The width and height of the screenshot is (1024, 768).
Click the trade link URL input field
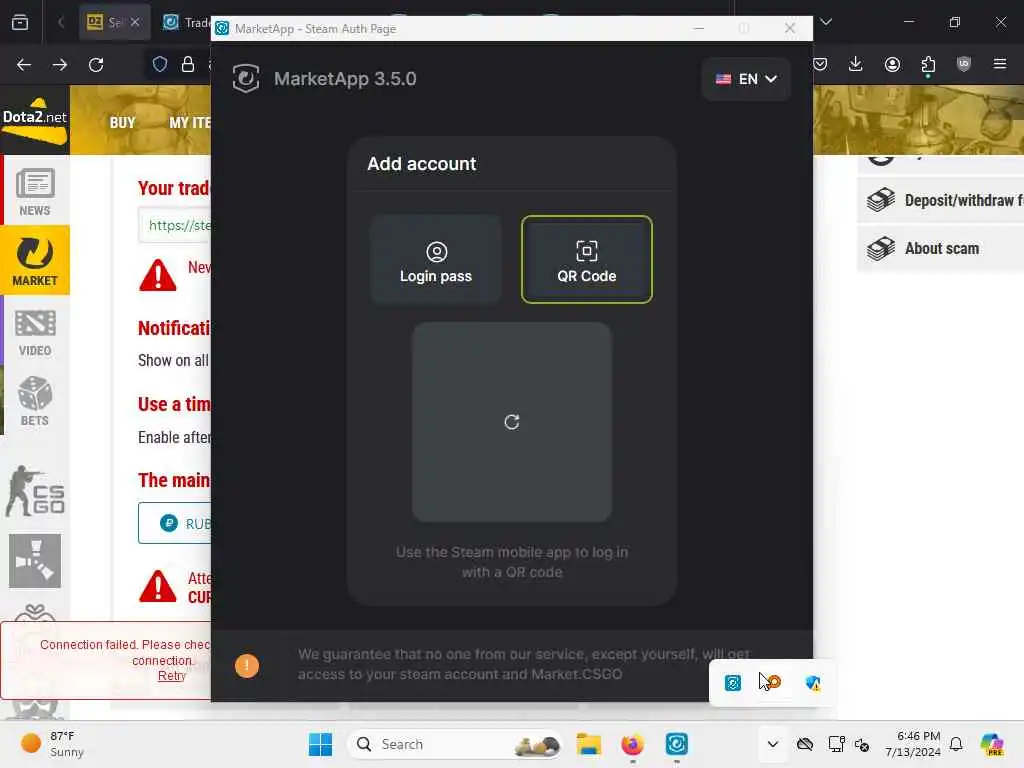[x=174, y=225]
